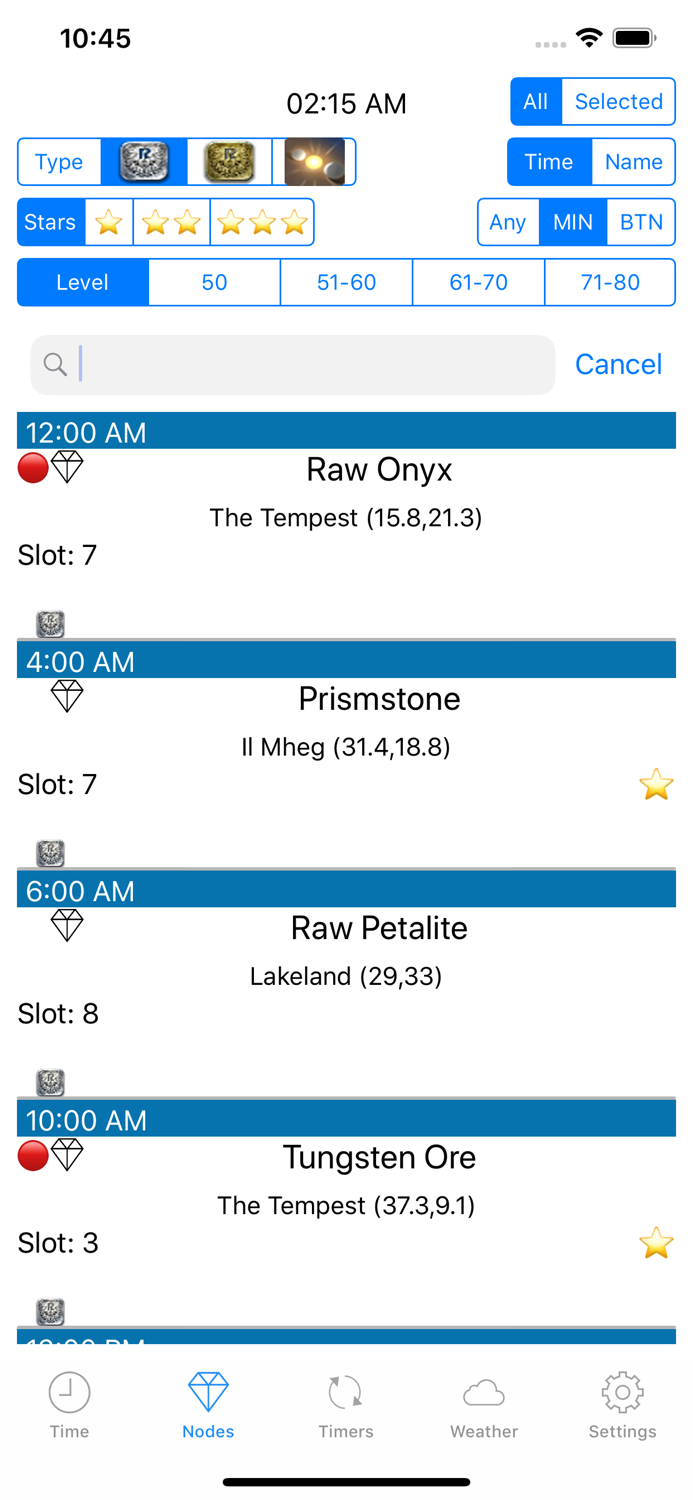Tap the yellow star on Tungsten Ore row
Viewport: 693px width, 1500px height.
(x=656, y=1243)
